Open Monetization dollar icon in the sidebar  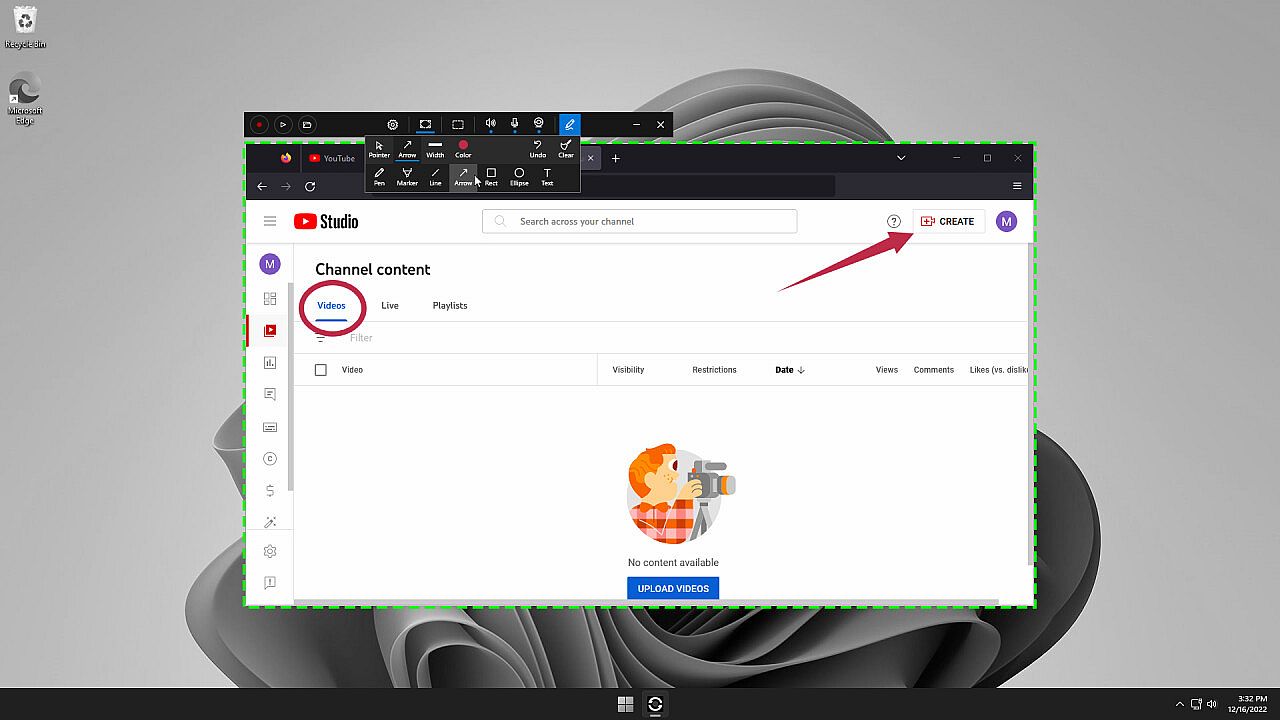tap(270, 491)
